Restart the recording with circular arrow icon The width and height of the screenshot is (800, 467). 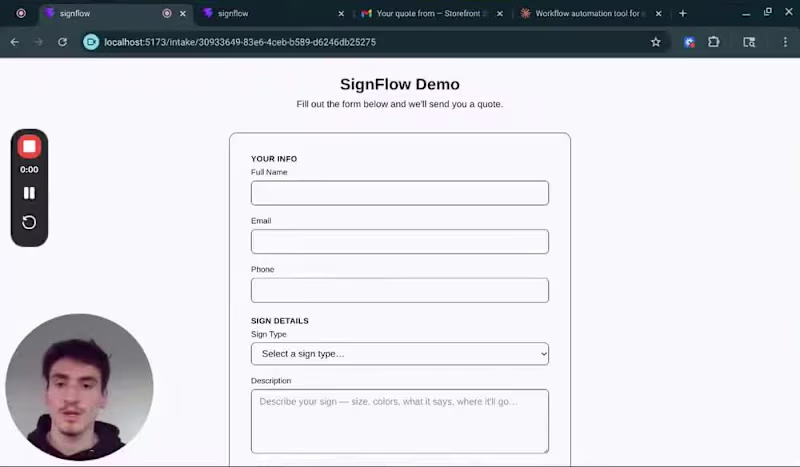point(29,222)
